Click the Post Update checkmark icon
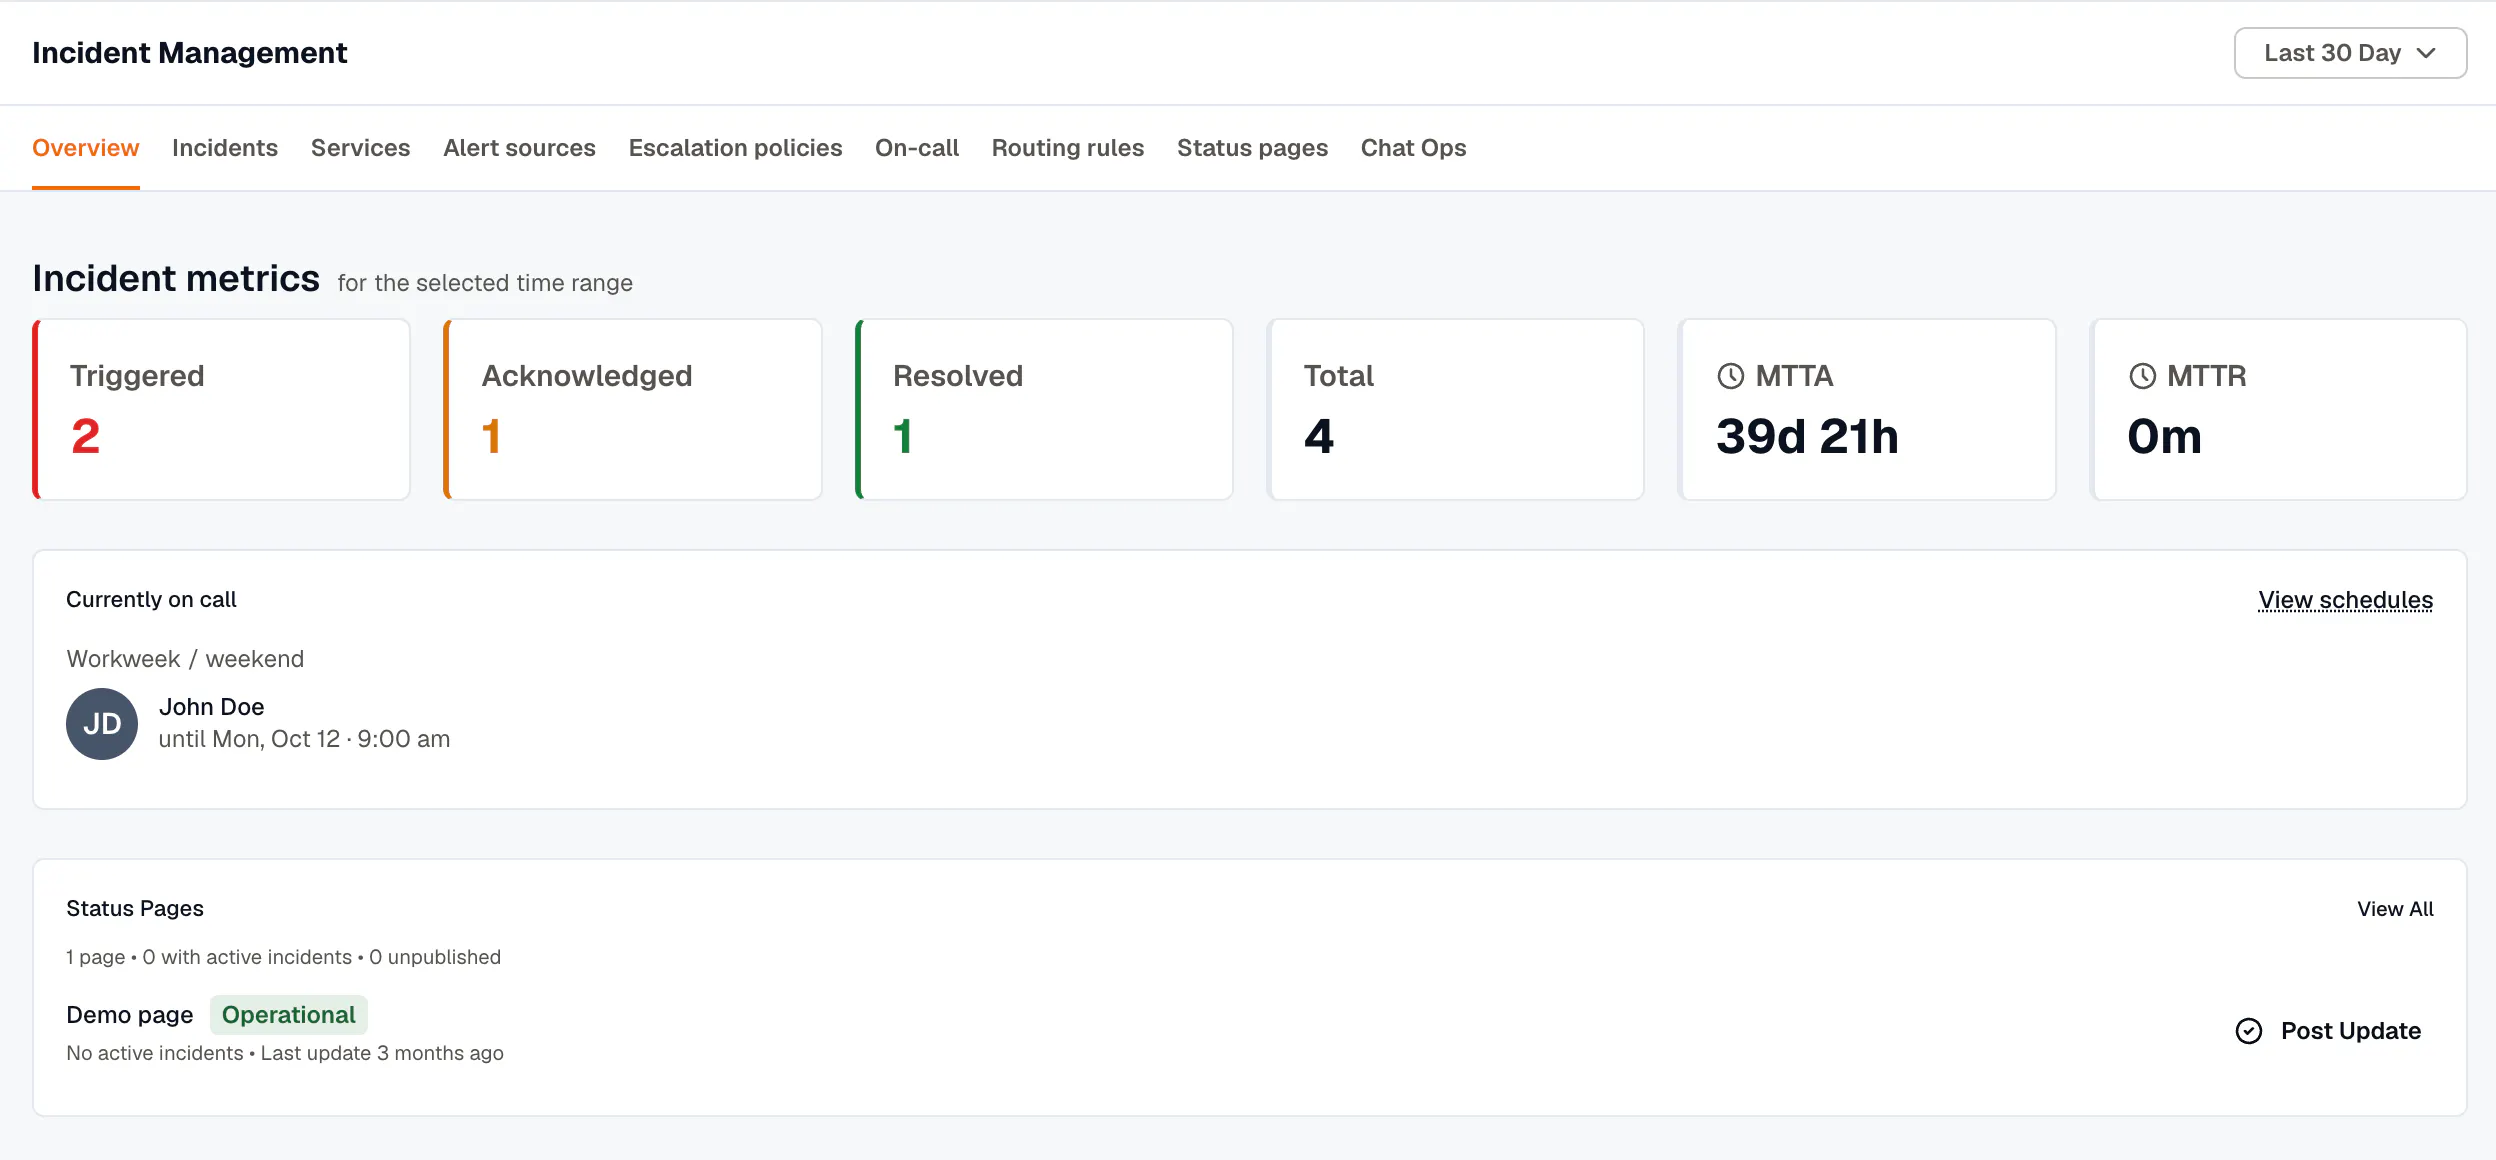Viewport: 2496px width, 1160px height. tap(2248, 1031)
